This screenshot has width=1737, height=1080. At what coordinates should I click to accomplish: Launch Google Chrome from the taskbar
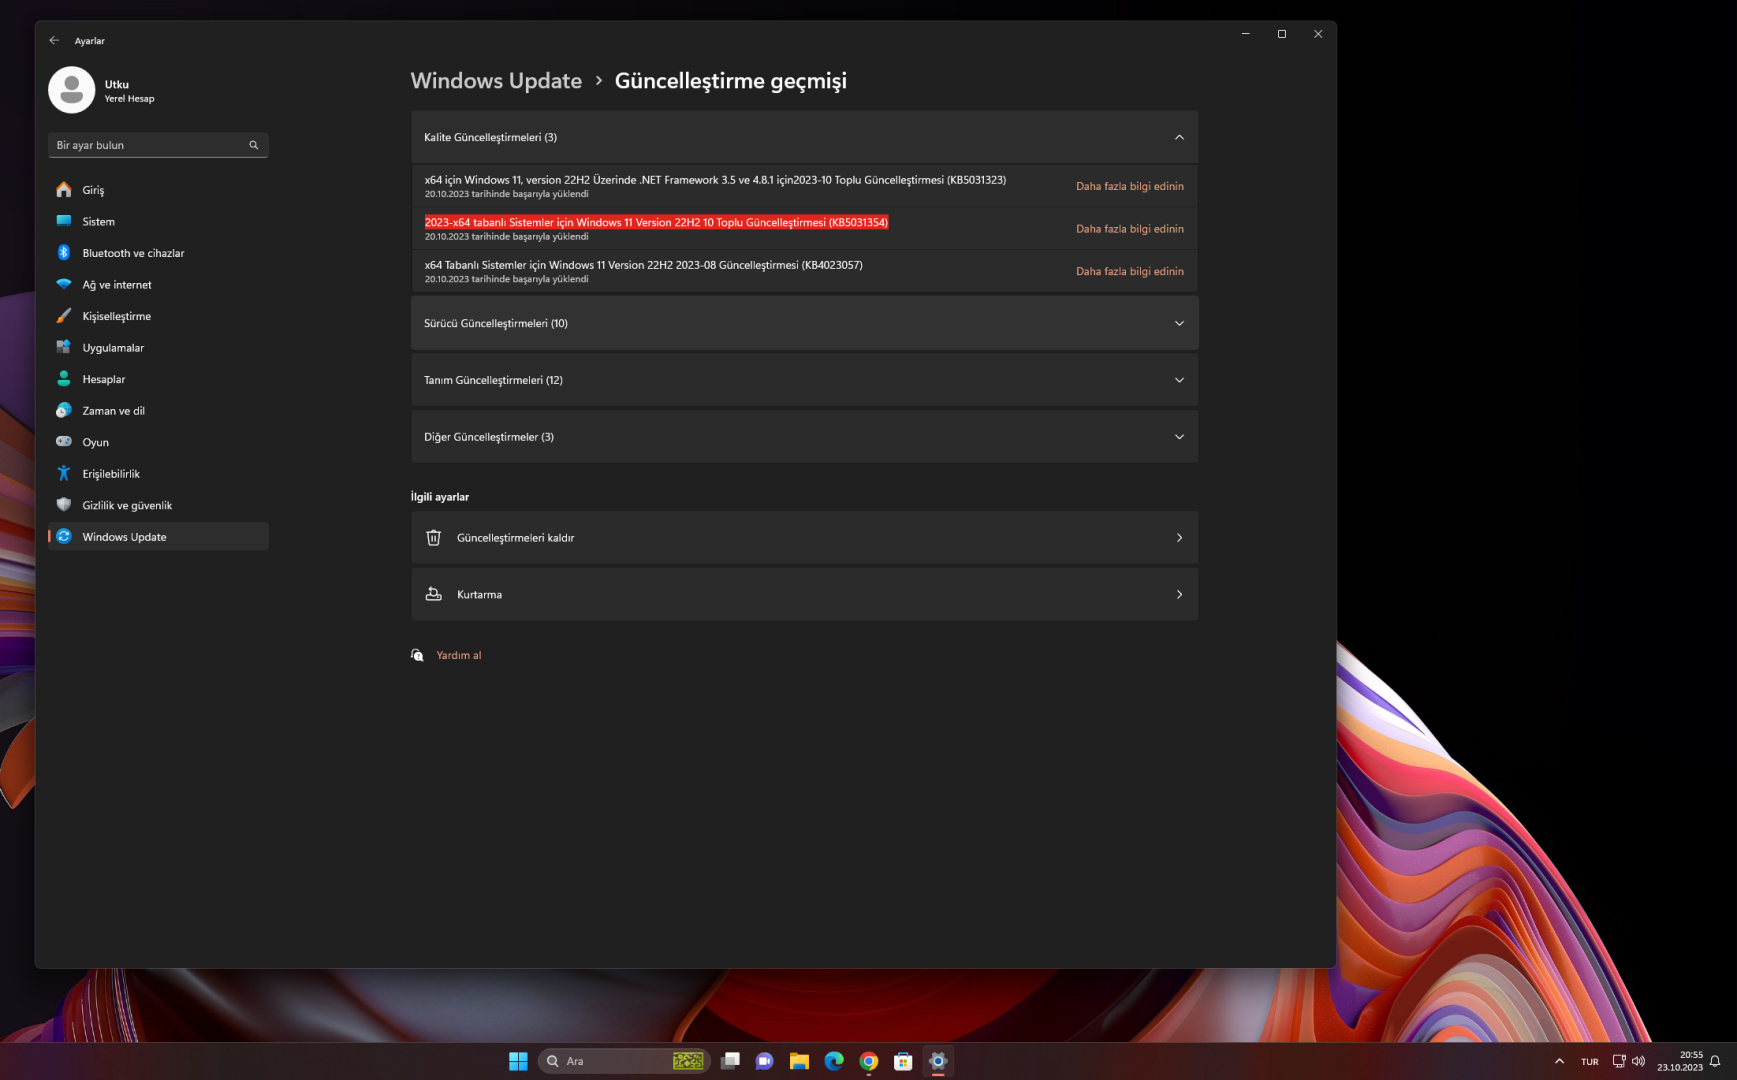click(x=869, y=1061)
